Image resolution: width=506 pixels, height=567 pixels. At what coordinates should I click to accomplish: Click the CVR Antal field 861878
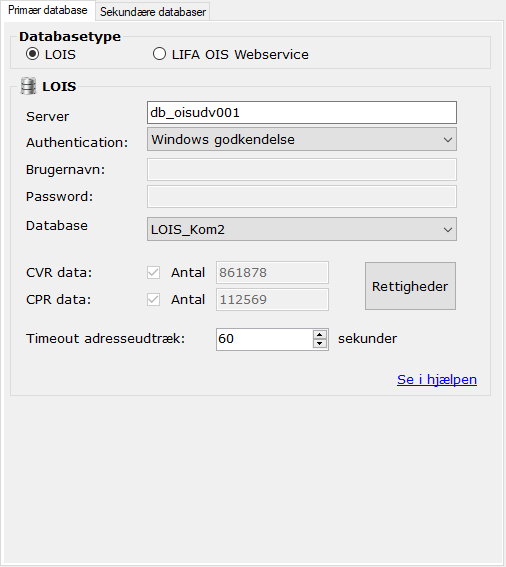click(272, 272)
